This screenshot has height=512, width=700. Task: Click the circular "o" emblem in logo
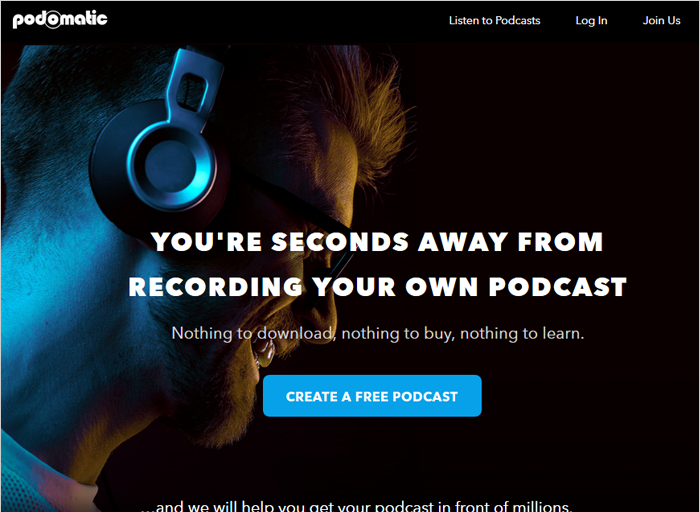tap(53, 20)
